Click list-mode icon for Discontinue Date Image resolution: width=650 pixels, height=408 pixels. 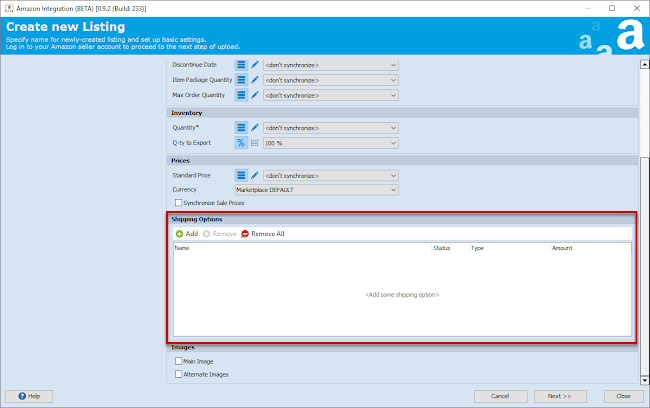[x=241, y=65]
